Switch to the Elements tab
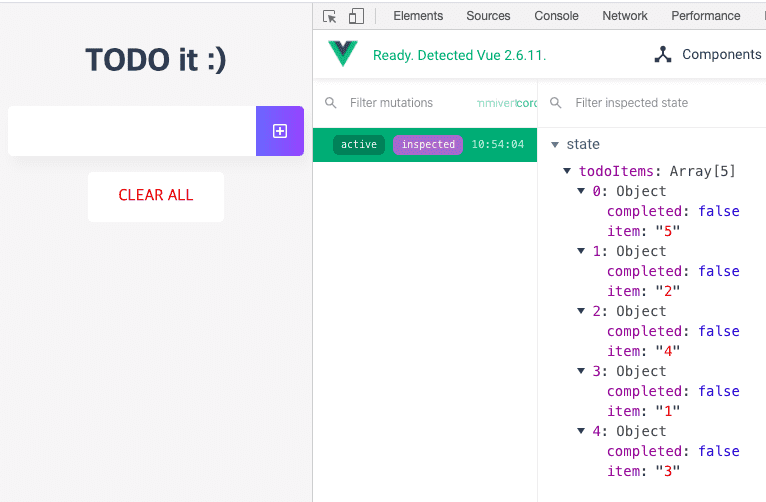The image size is (766, 502). [x=418, y=16]
